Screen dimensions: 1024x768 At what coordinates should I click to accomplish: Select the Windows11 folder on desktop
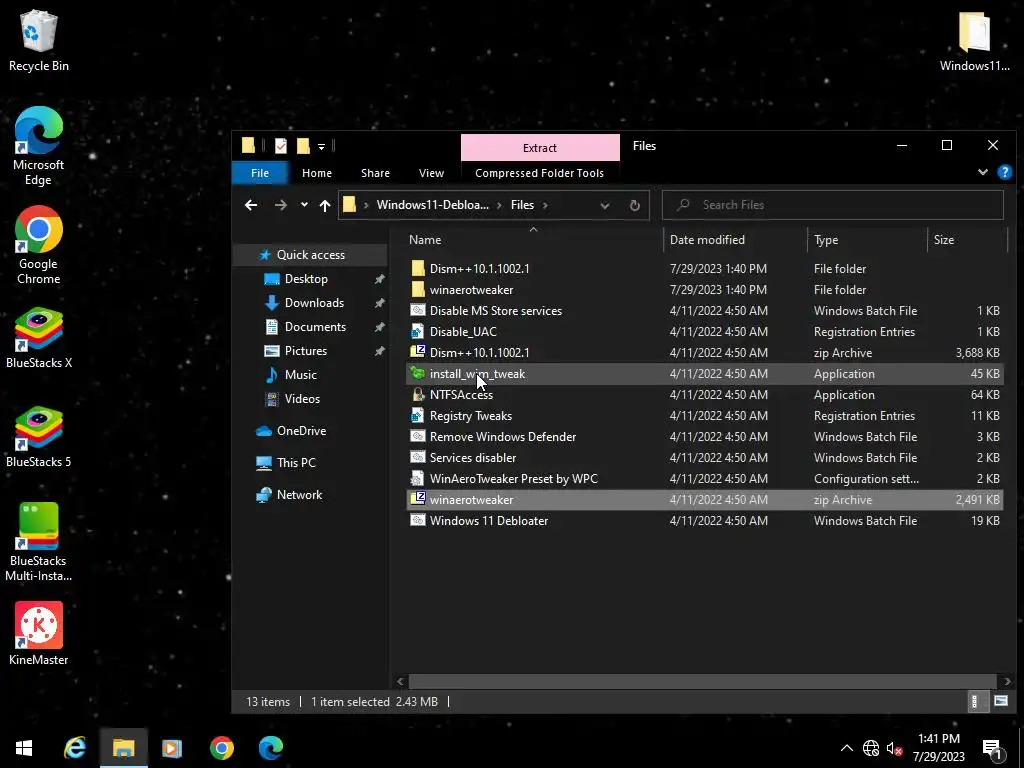coord(974,40)
